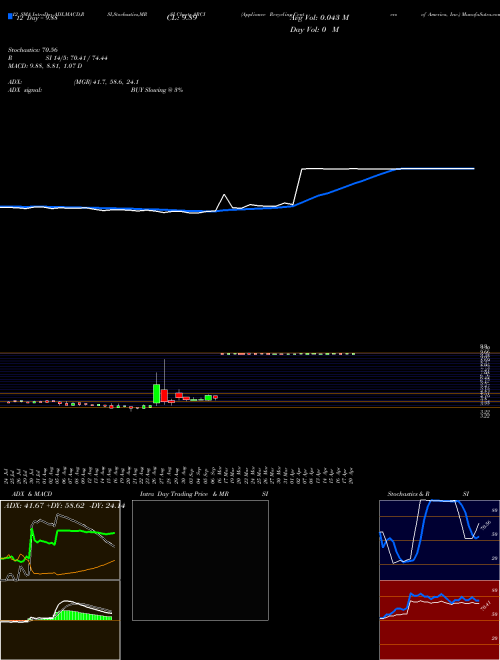The height and width of the screenshot is (660, 500).
Task: Click the Day Vol 0 M text
Action: coord(314,30)
